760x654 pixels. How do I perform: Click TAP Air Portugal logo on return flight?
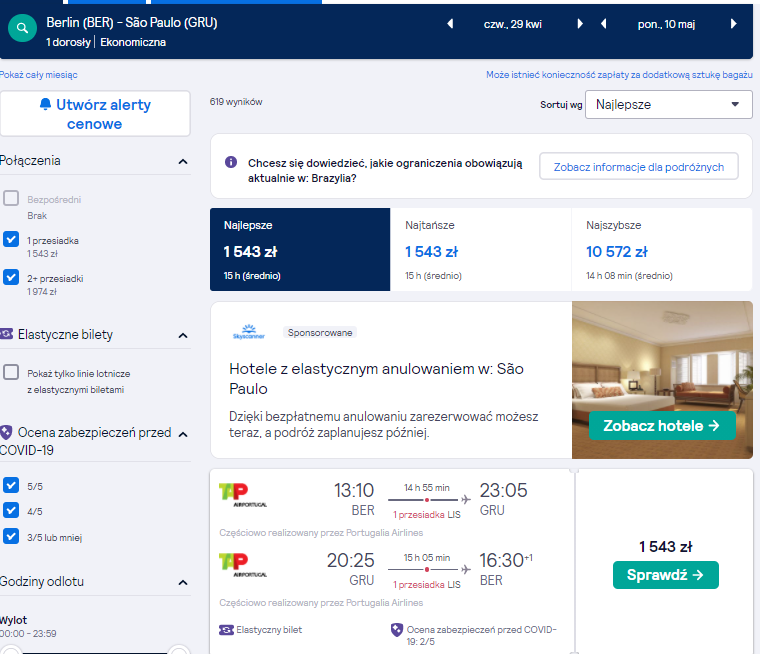pyautogui.click(x=242, y=565)
